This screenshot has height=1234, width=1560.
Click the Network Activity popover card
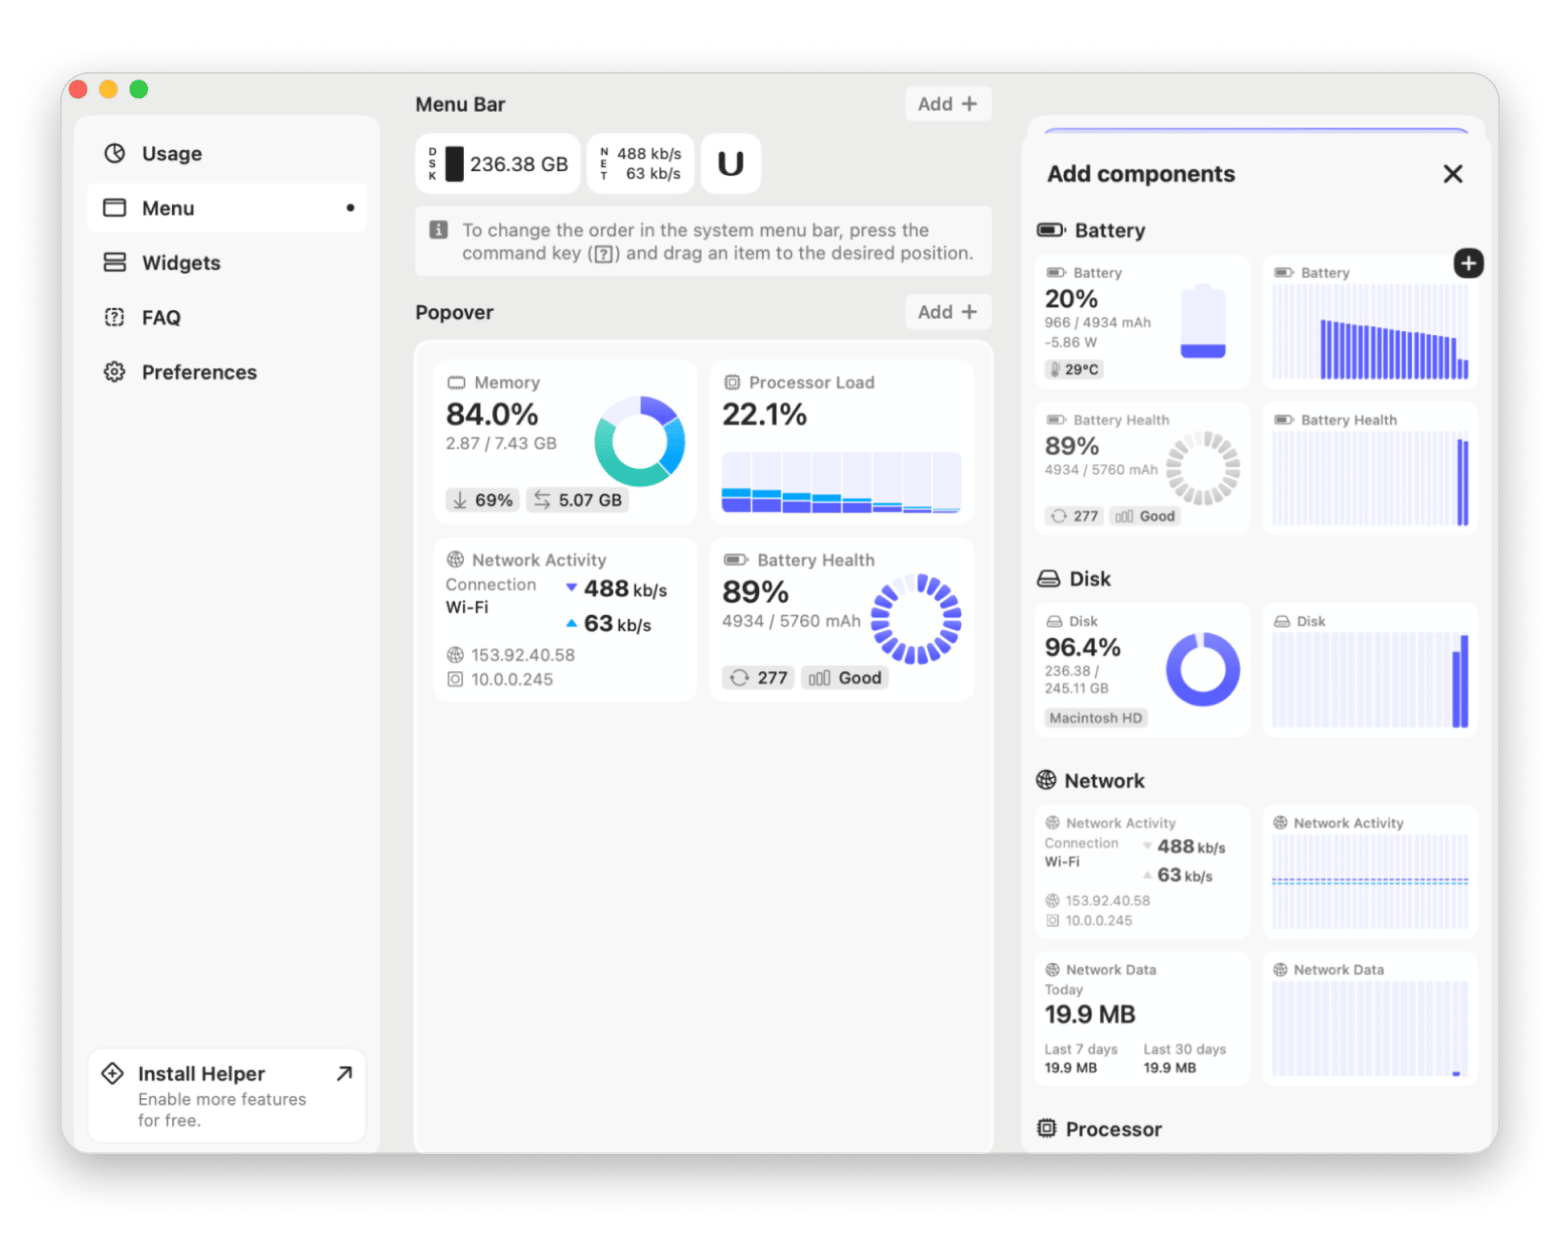[565, 619]
